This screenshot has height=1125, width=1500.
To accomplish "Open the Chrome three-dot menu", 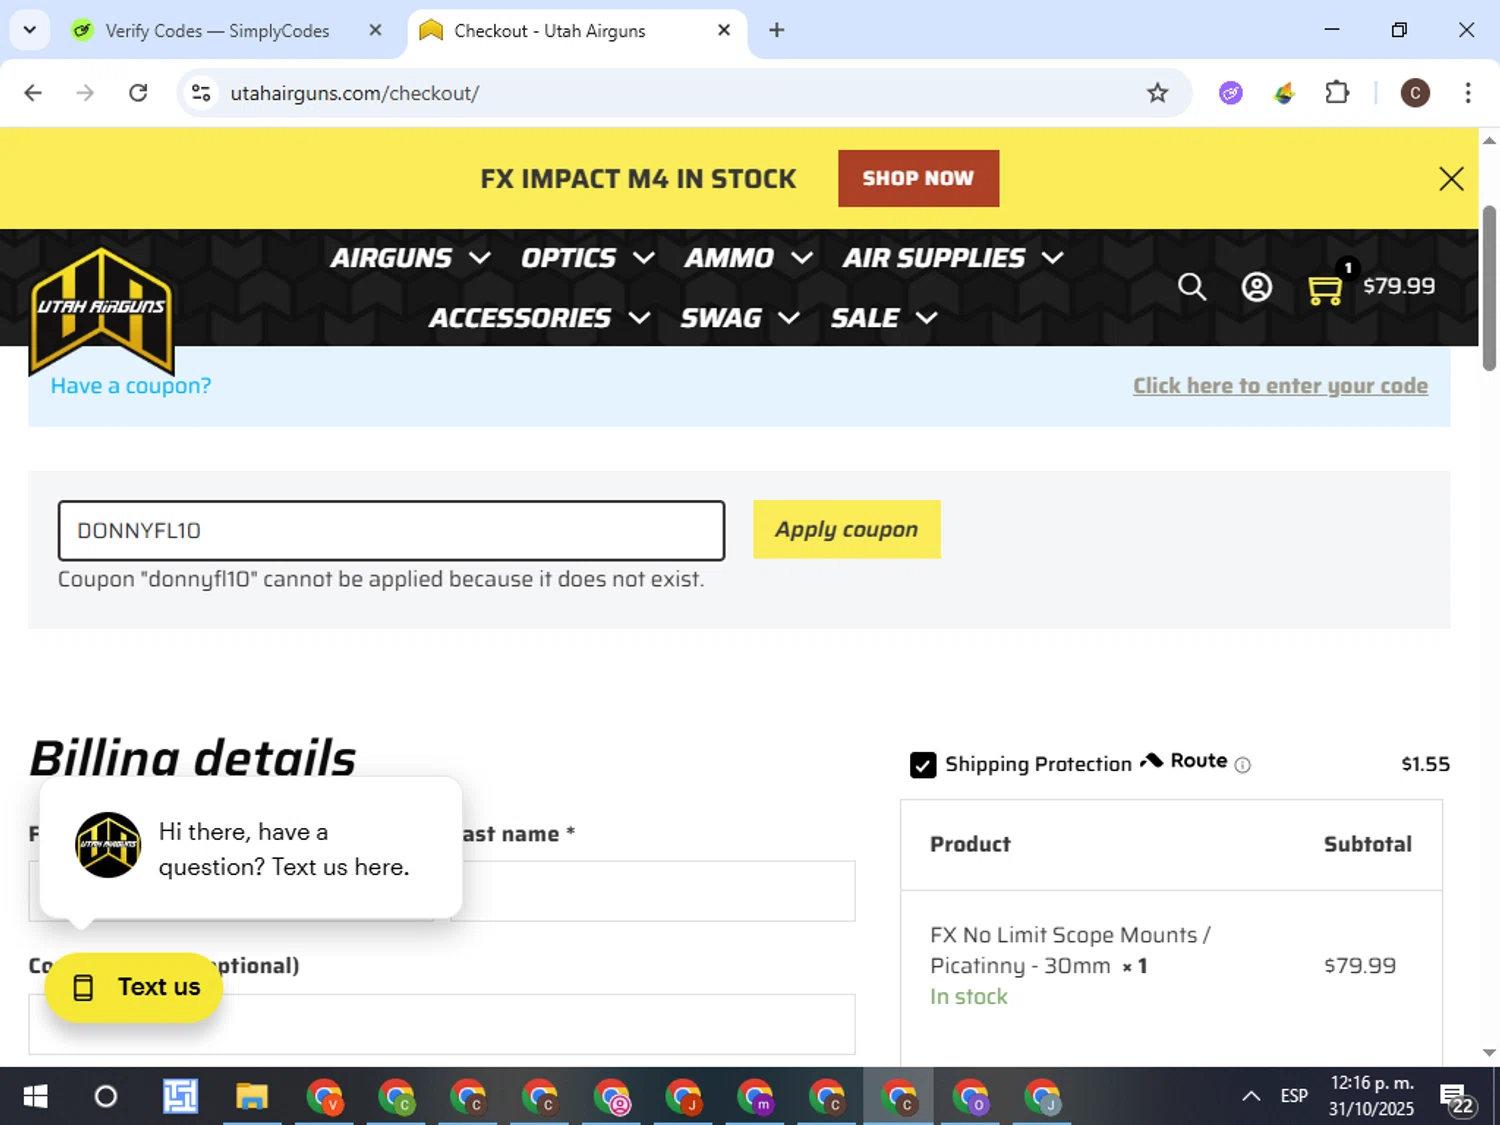I will click(x=1467, y=93).
